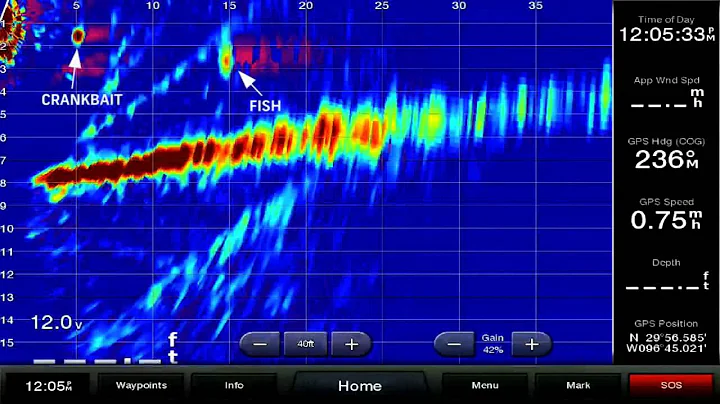Activate the red SOS button
The height and width of the screenshot is (404, 720).
pyautogui.click(x=671, y=385)
